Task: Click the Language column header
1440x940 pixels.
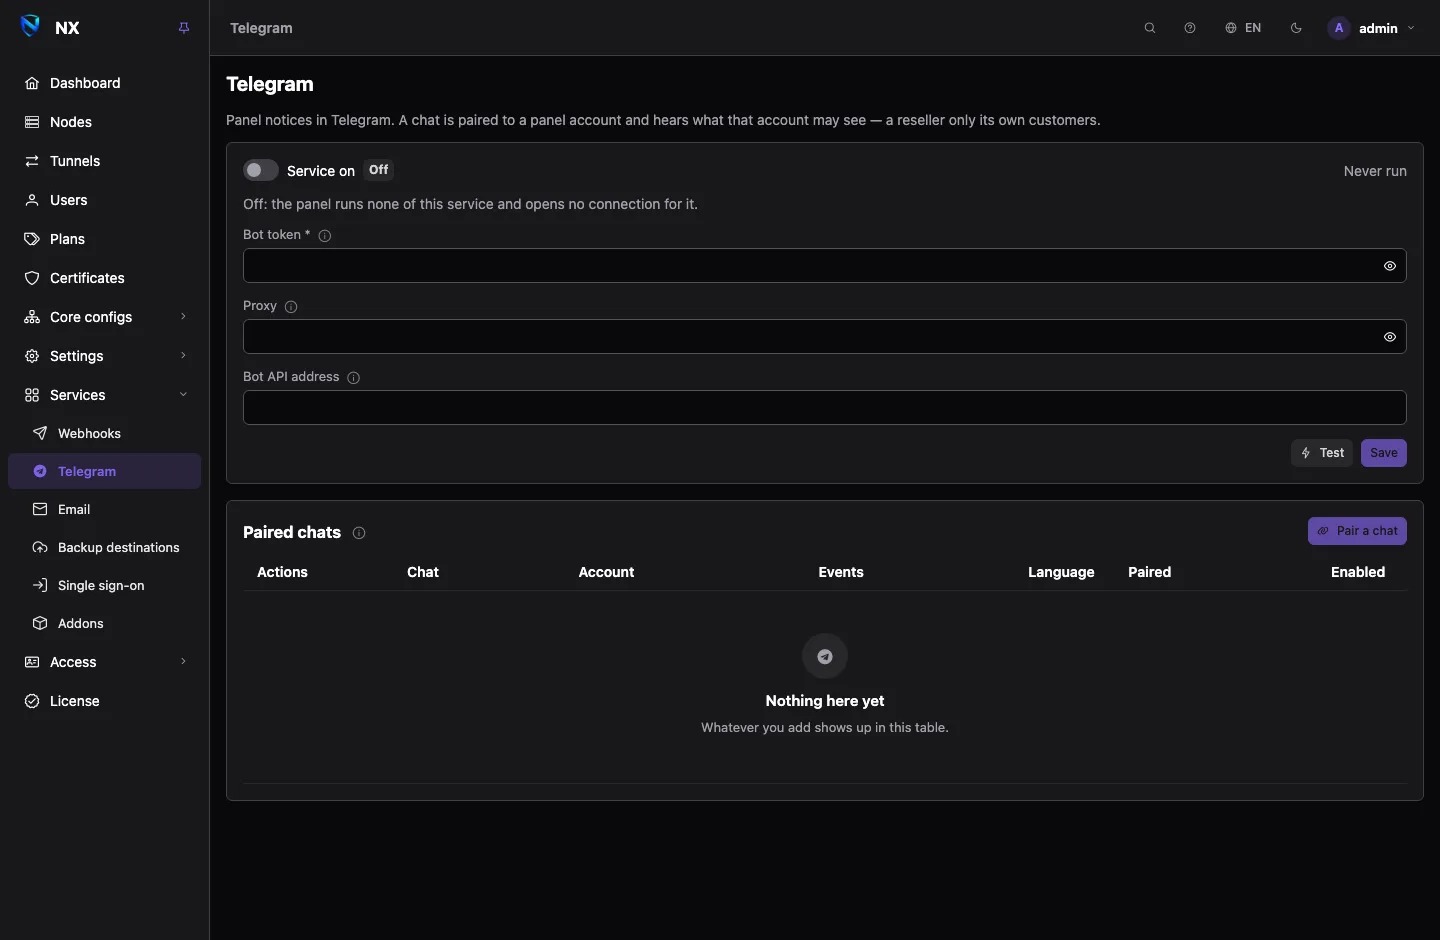Action: (1061, 572)
